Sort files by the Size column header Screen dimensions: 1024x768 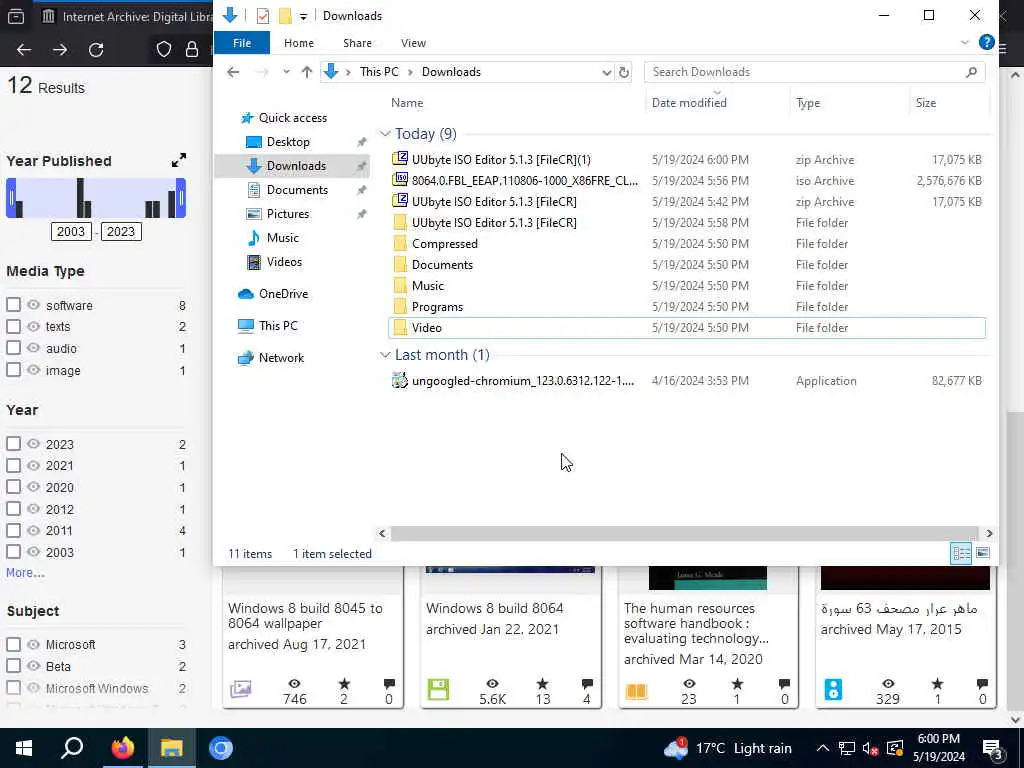tap(925, 103)
